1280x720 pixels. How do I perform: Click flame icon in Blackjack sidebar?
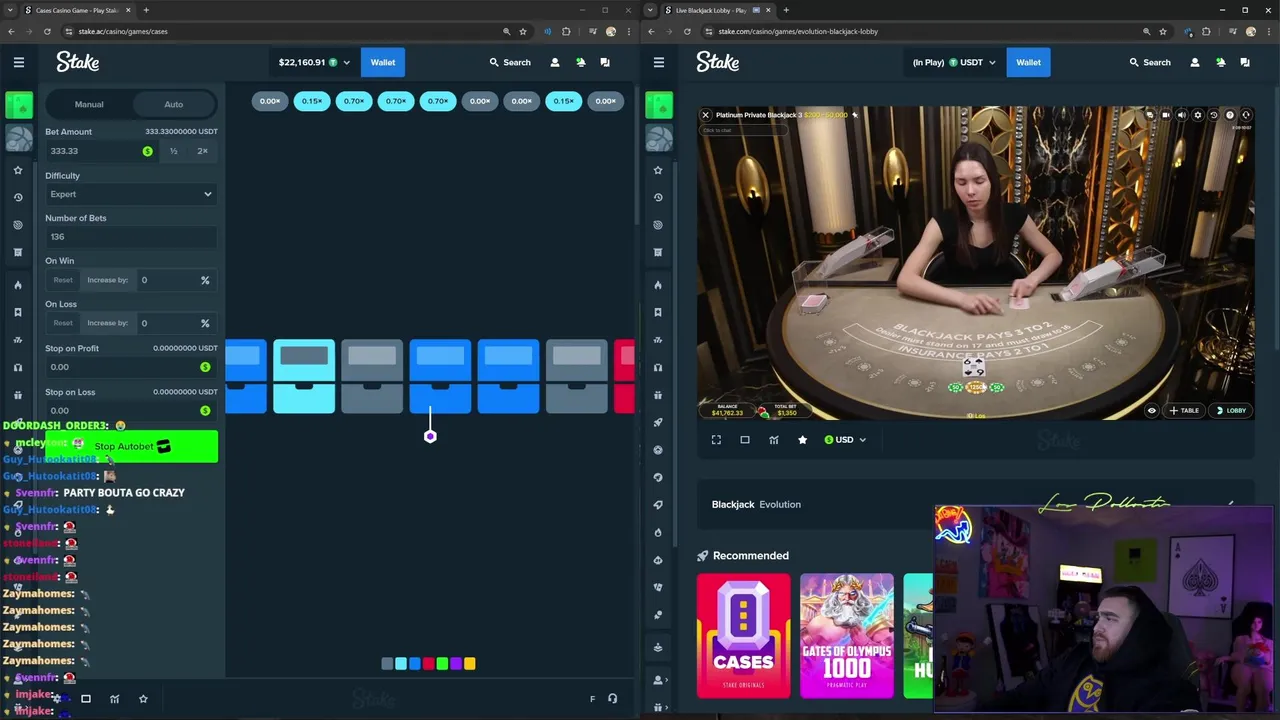tap(658, 285)
